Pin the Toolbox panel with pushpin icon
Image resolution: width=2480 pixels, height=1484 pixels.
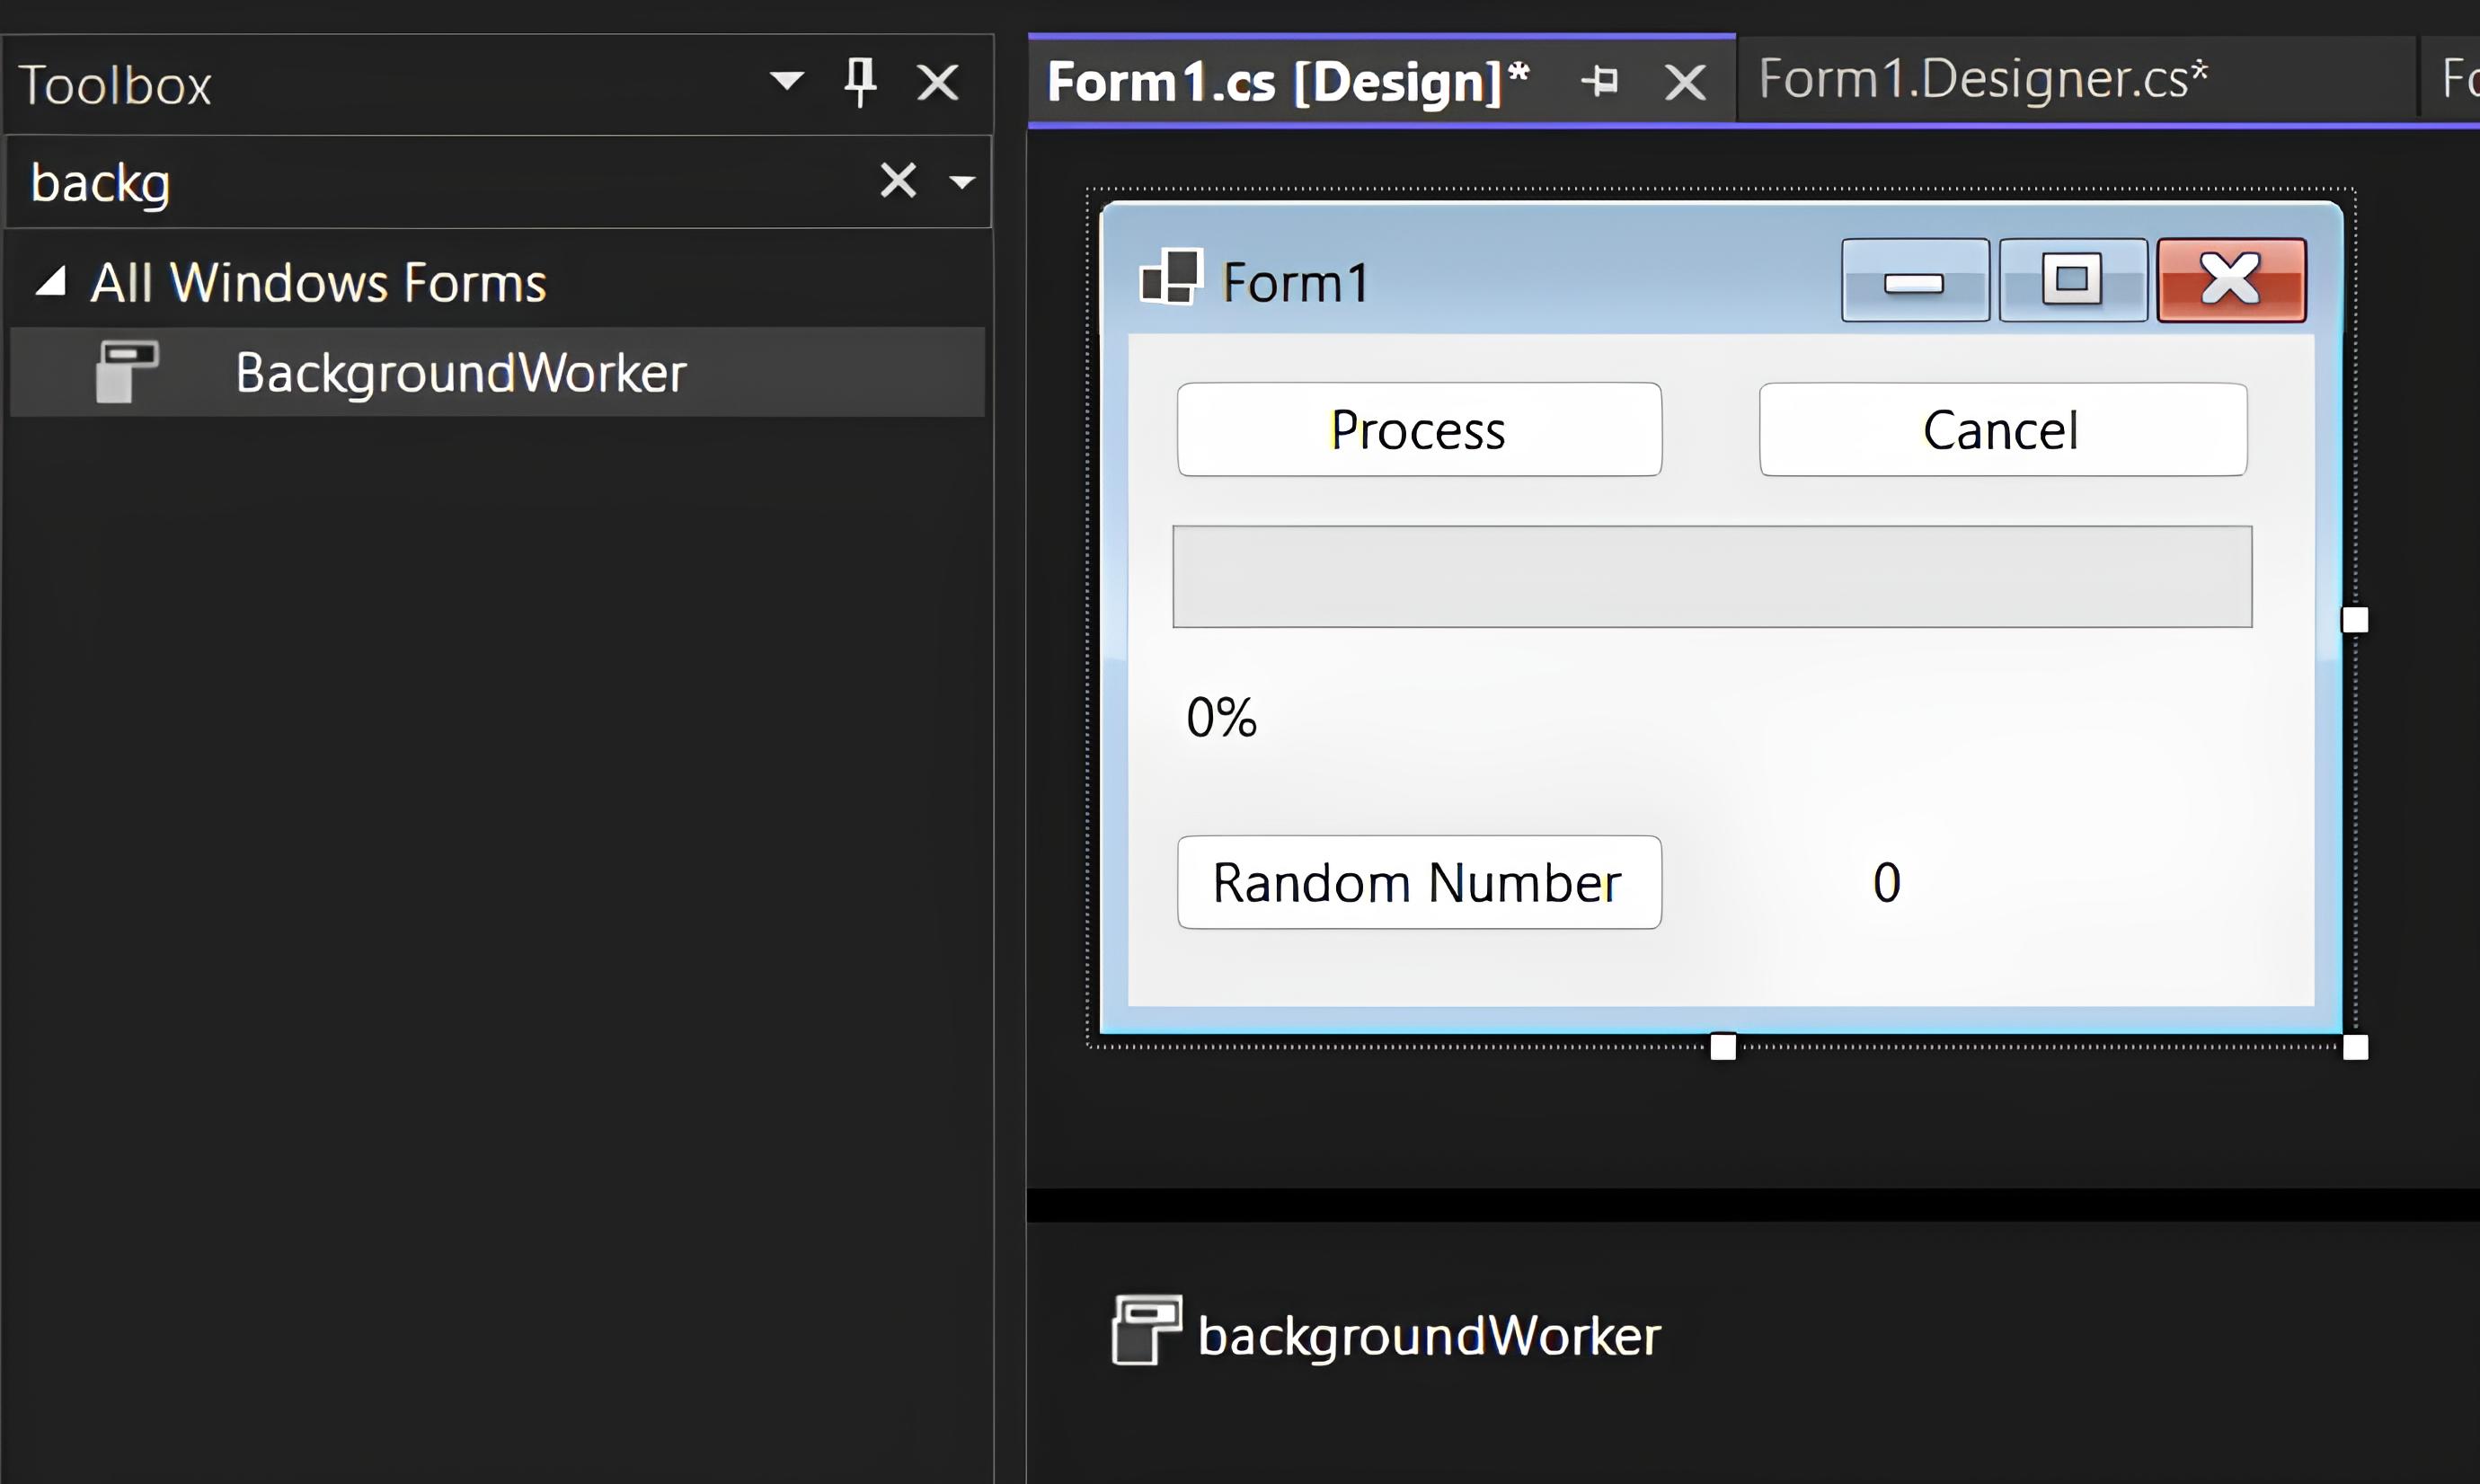[860, 82]
